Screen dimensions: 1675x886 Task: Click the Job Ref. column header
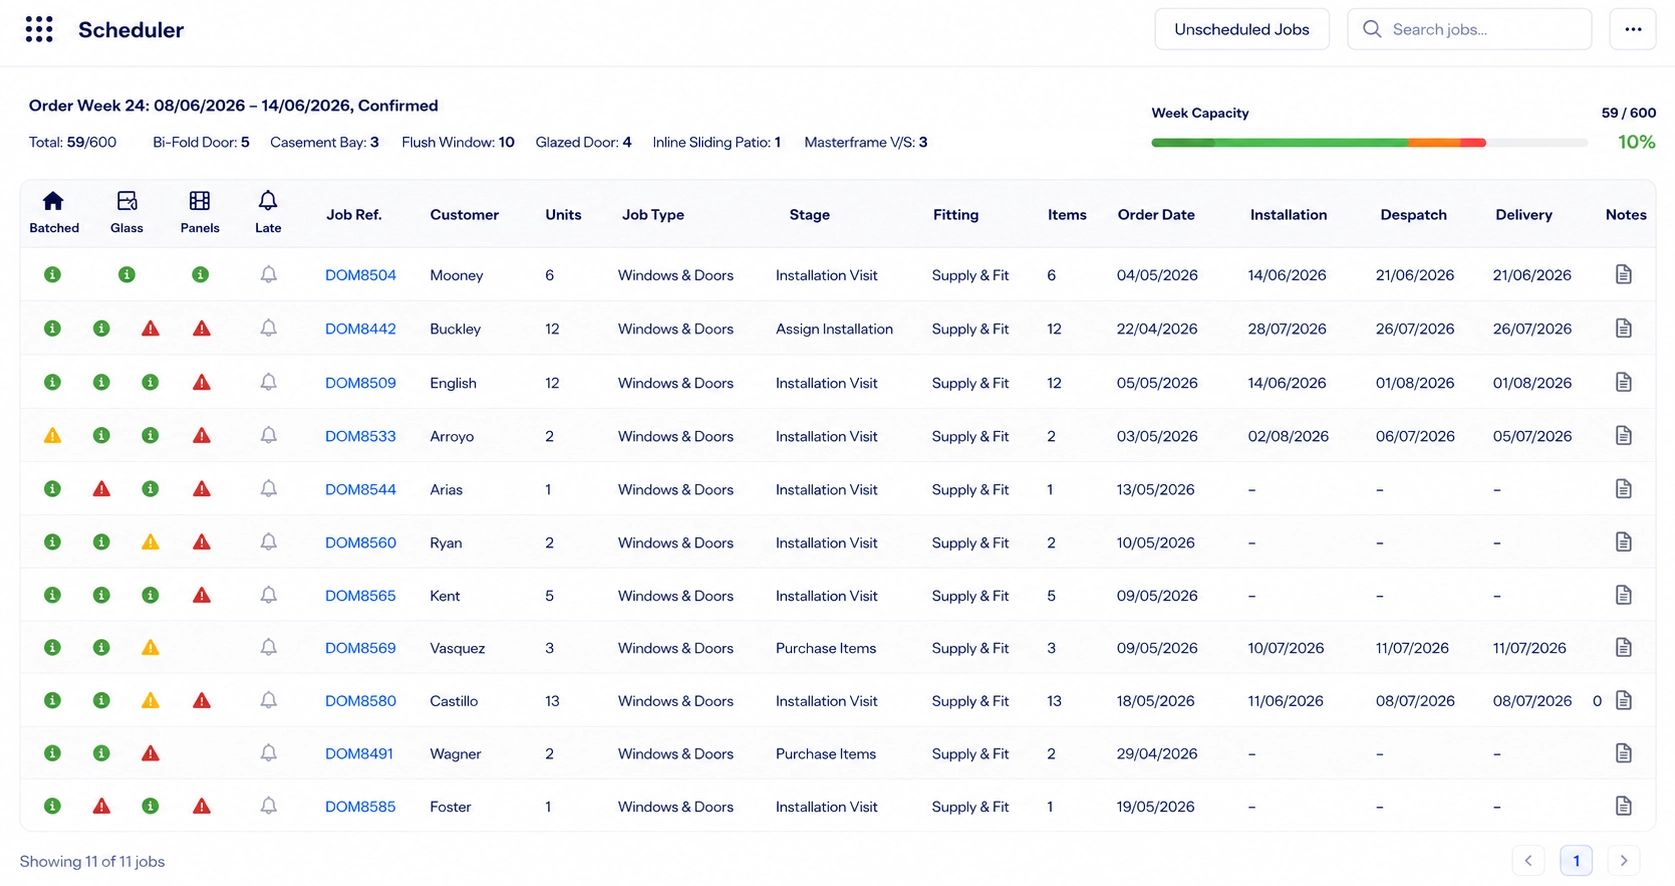click(x=354, y=215)
